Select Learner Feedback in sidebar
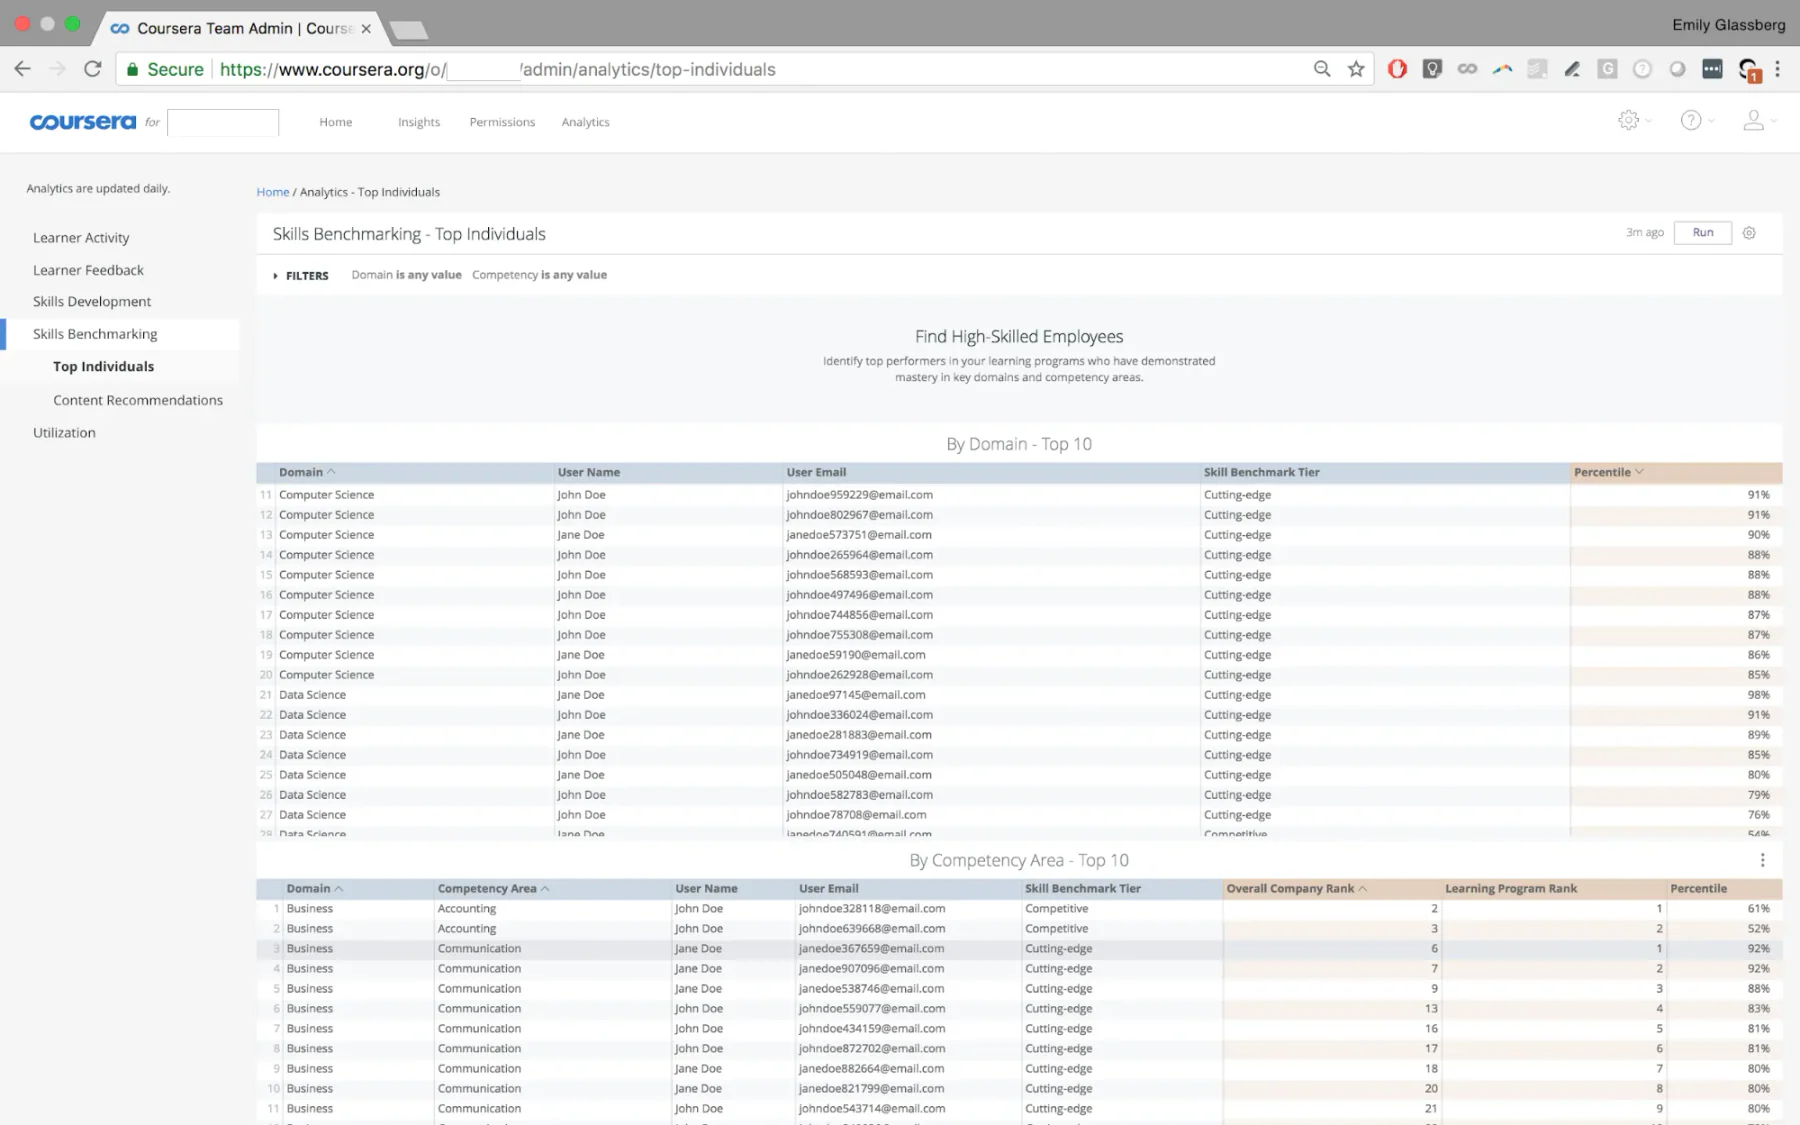 pos(88,270)
